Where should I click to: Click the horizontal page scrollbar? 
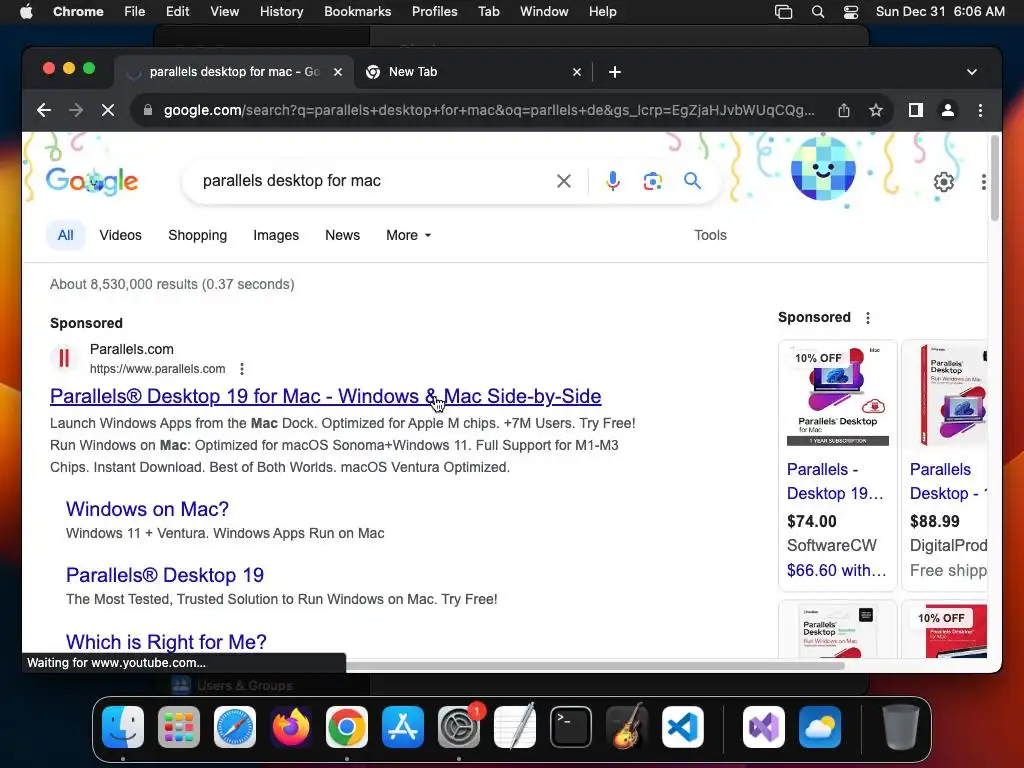tap(594, 666)
